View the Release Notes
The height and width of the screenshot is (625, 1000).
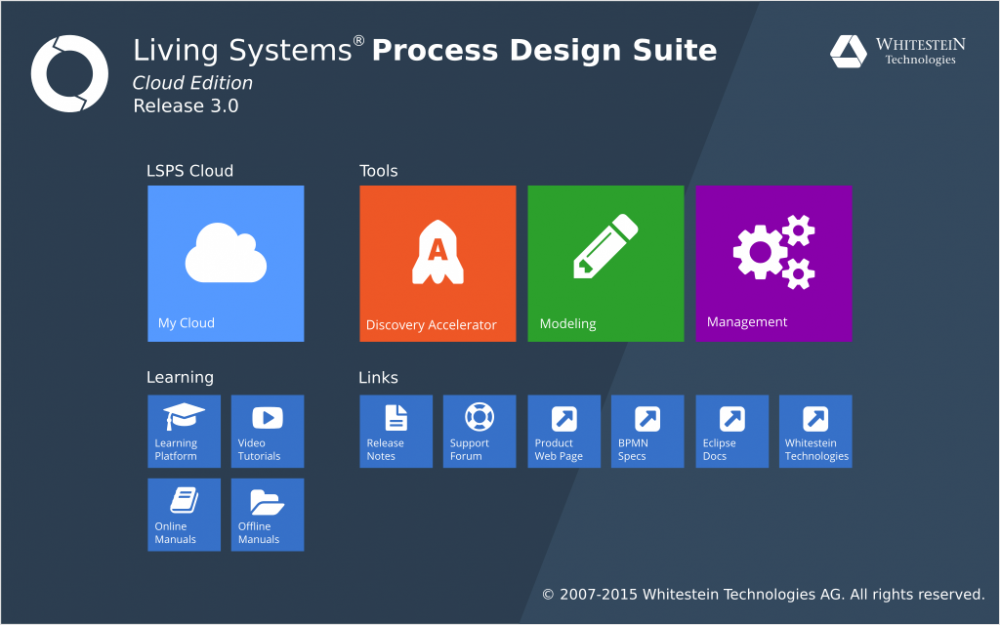(396, 431)
